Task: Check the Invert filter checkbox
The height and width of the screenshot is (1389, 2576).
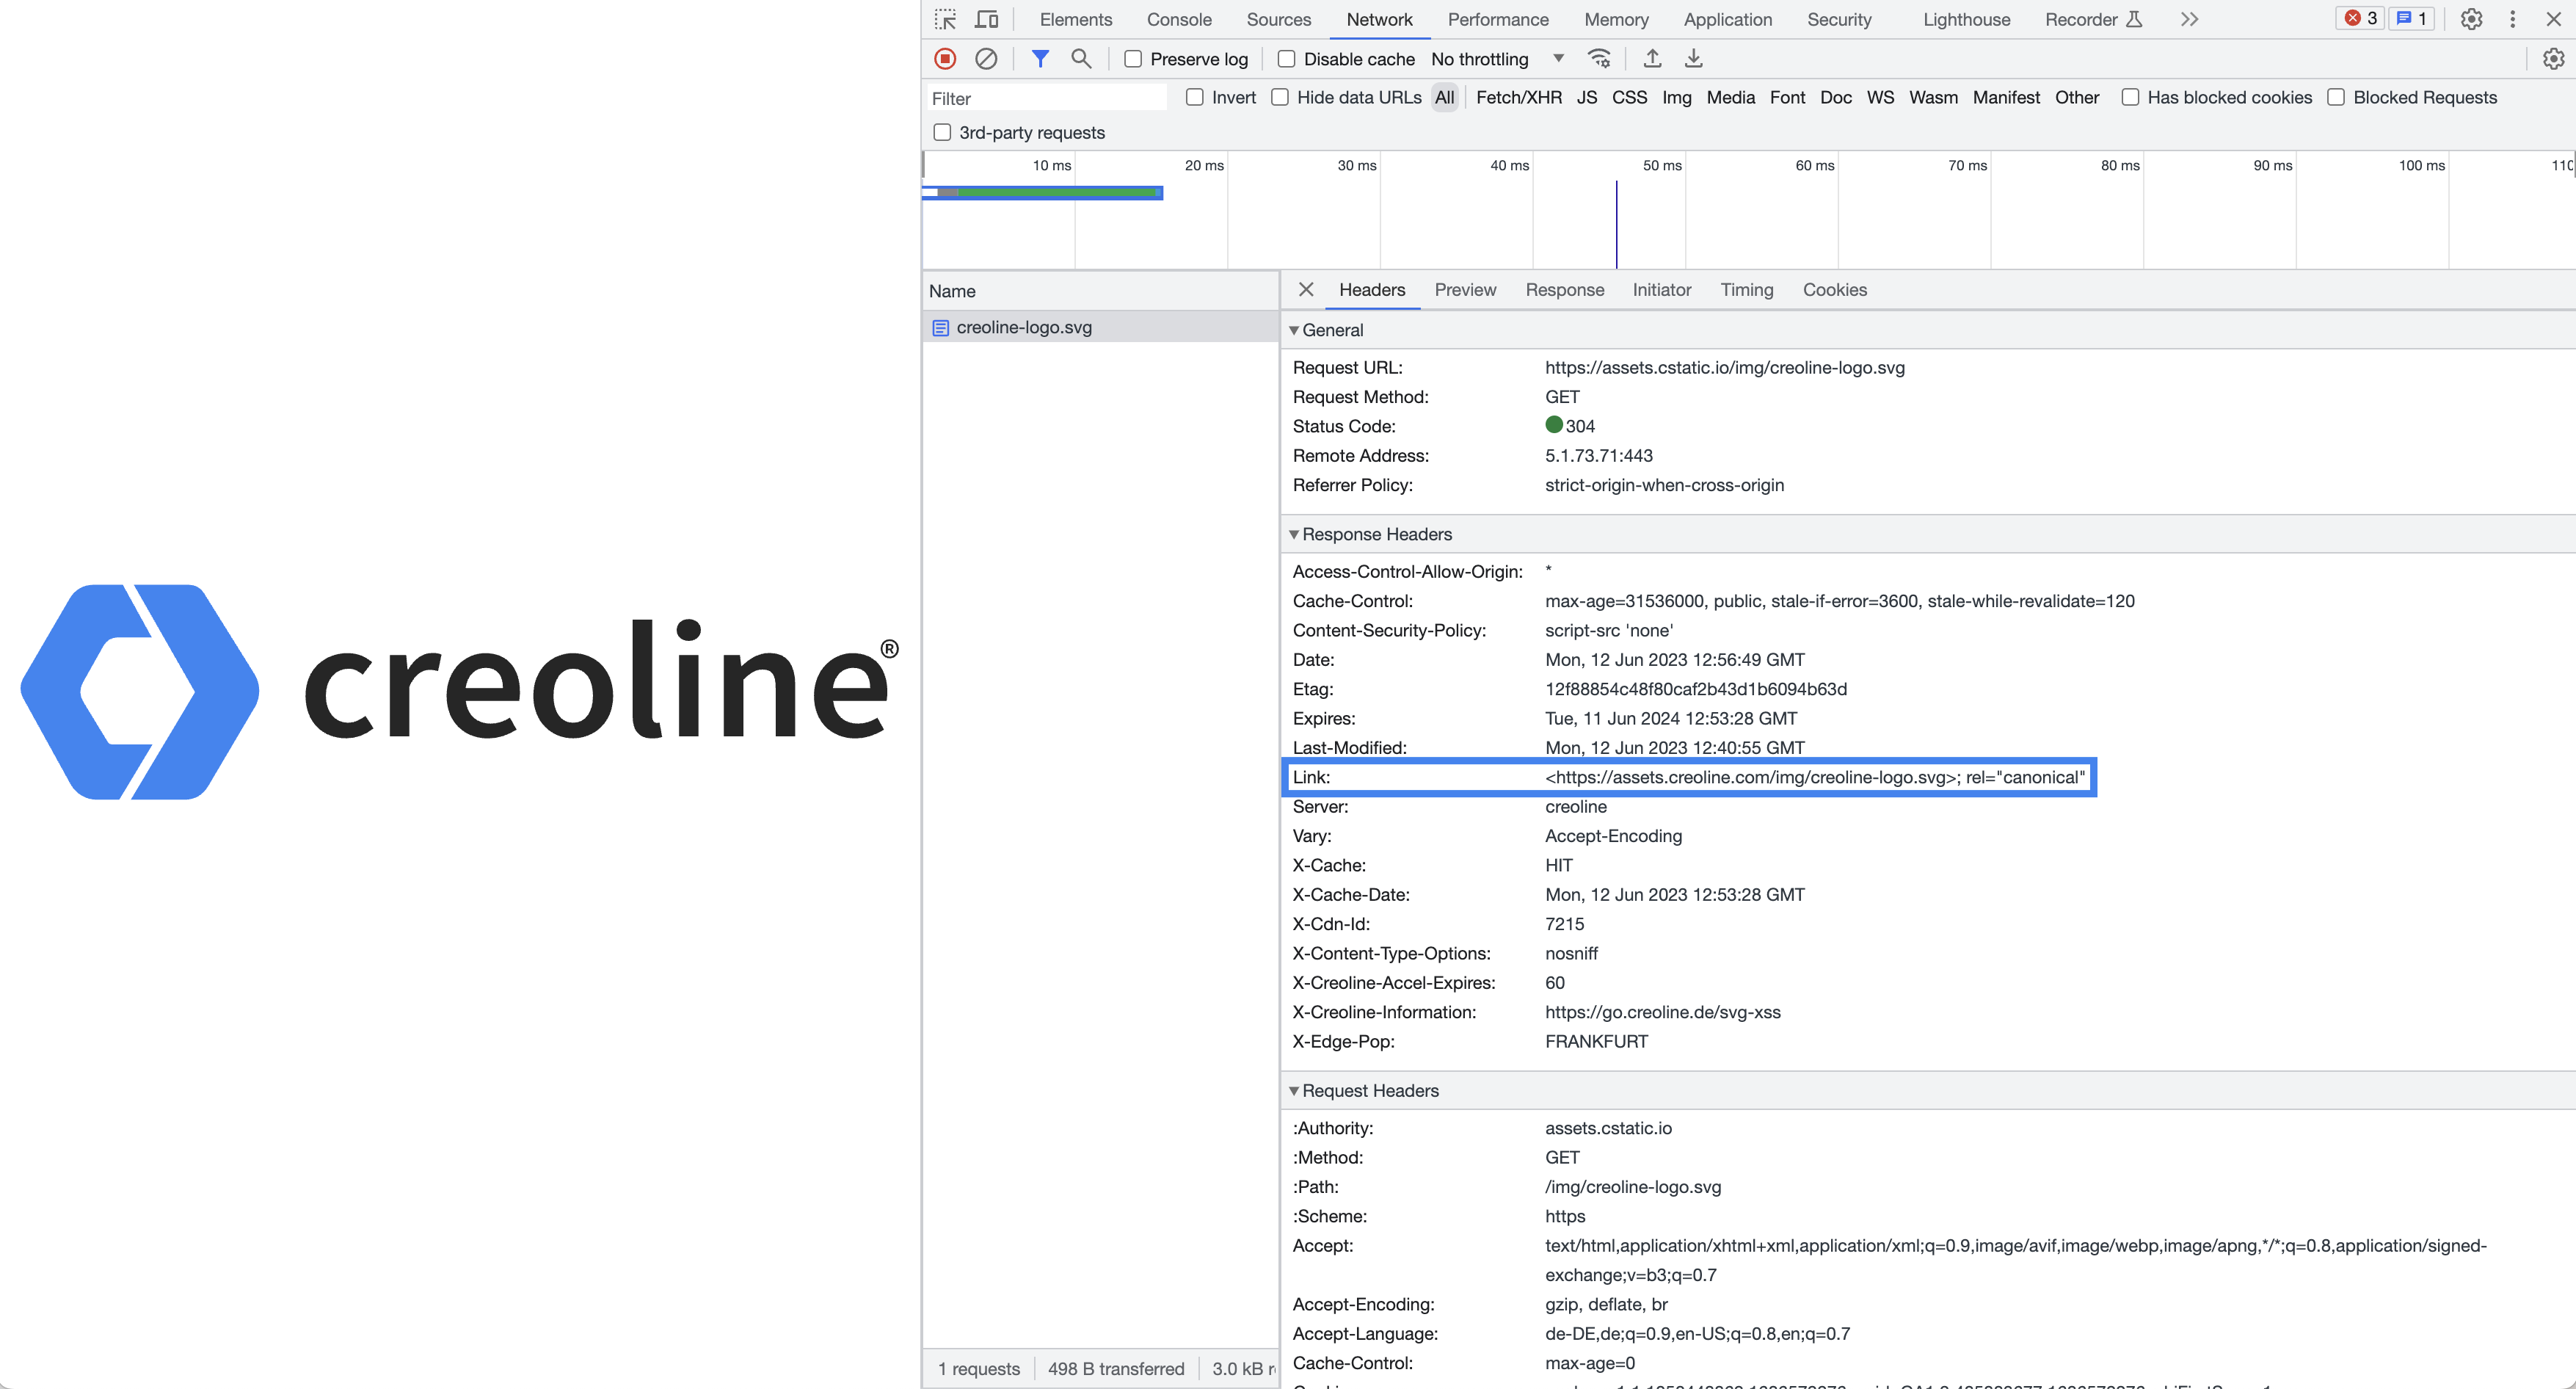Action: click(x=1194, y=97)
